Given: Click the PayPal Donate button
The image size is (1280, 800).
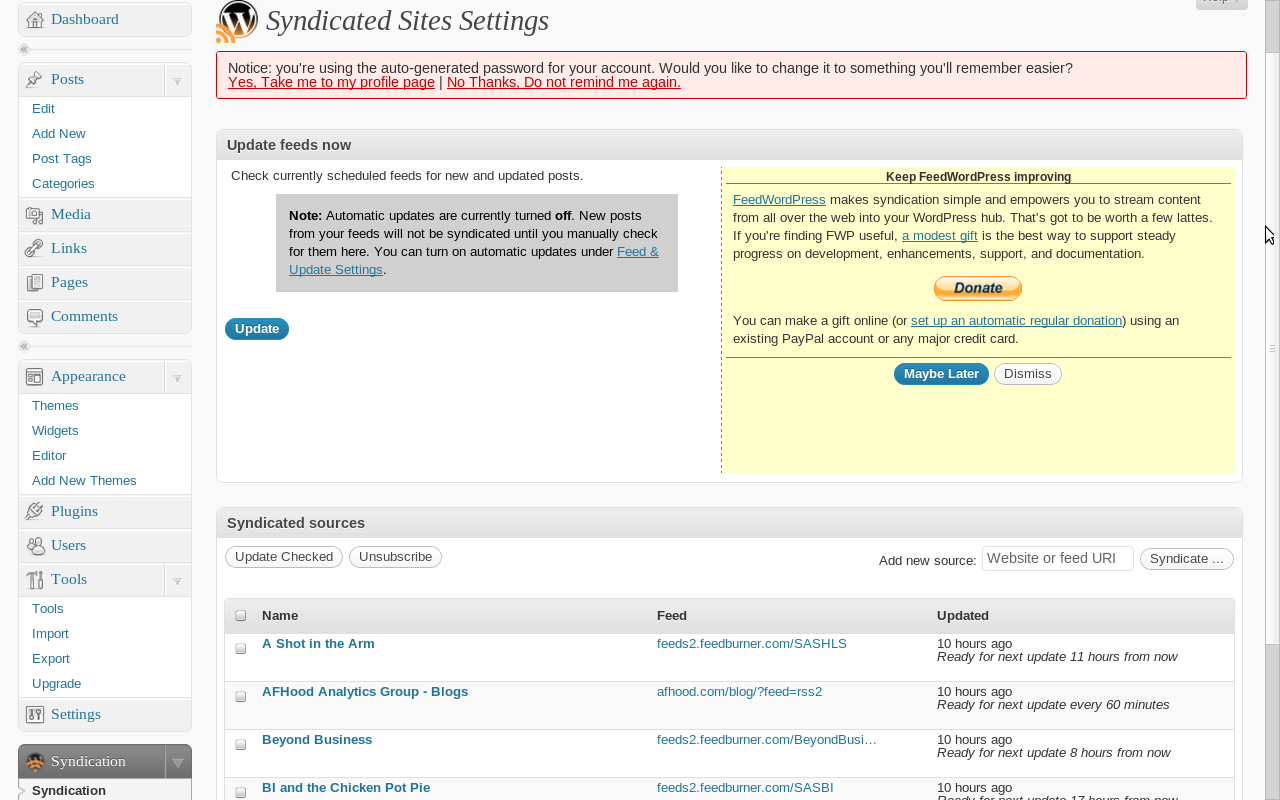Looking at the screenshot, I should click(977, 288).
